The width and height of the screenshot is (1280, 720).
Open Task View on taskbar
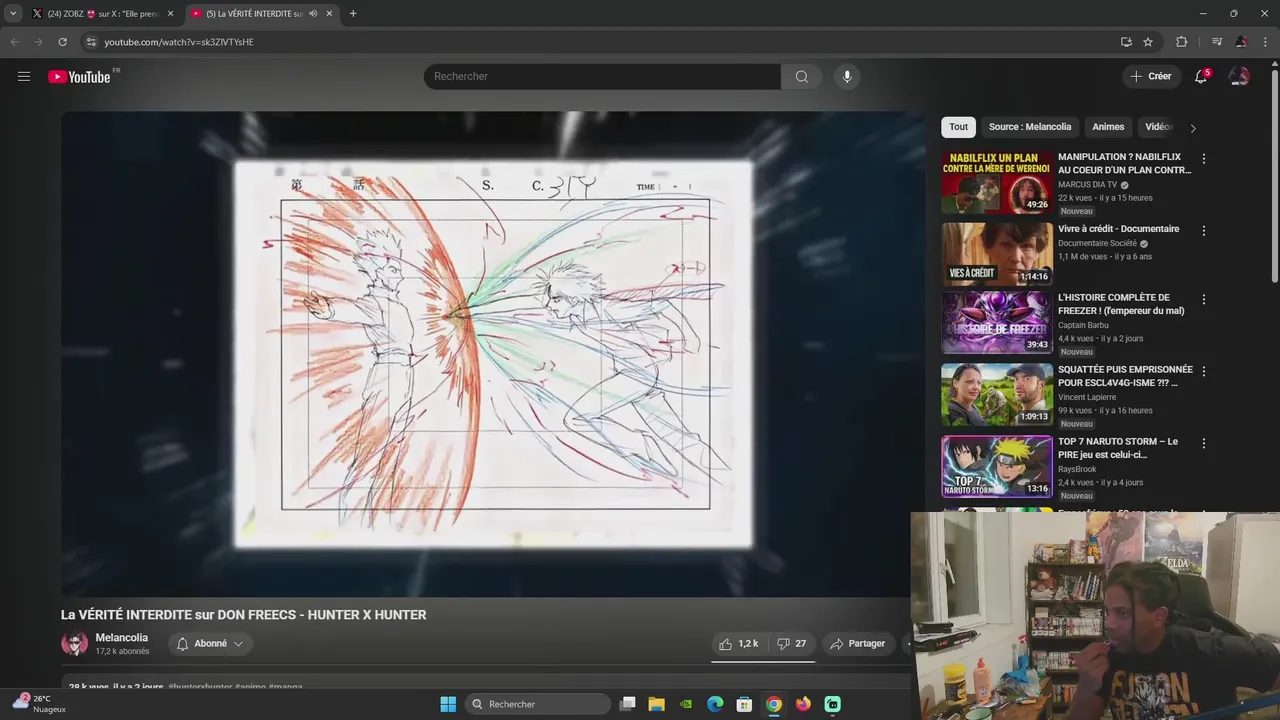tap(627, 704)
